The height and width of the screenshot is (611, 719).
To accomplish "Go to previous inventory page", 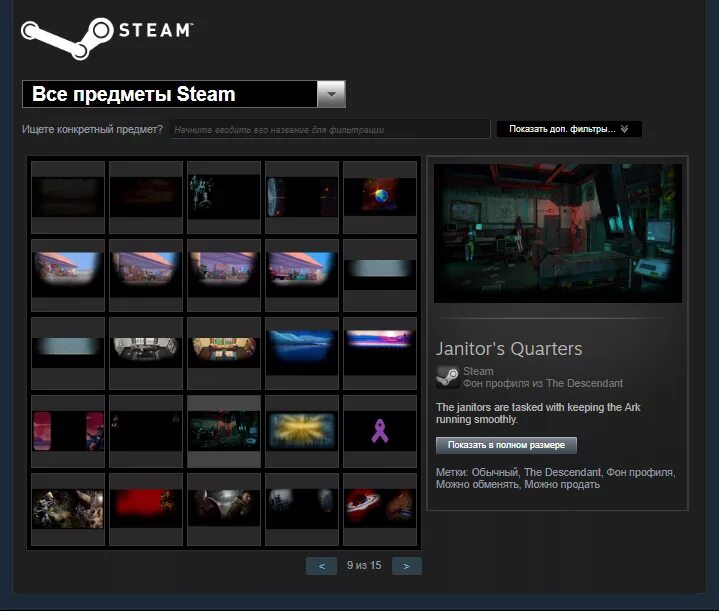I will click(x=321, y=566).
